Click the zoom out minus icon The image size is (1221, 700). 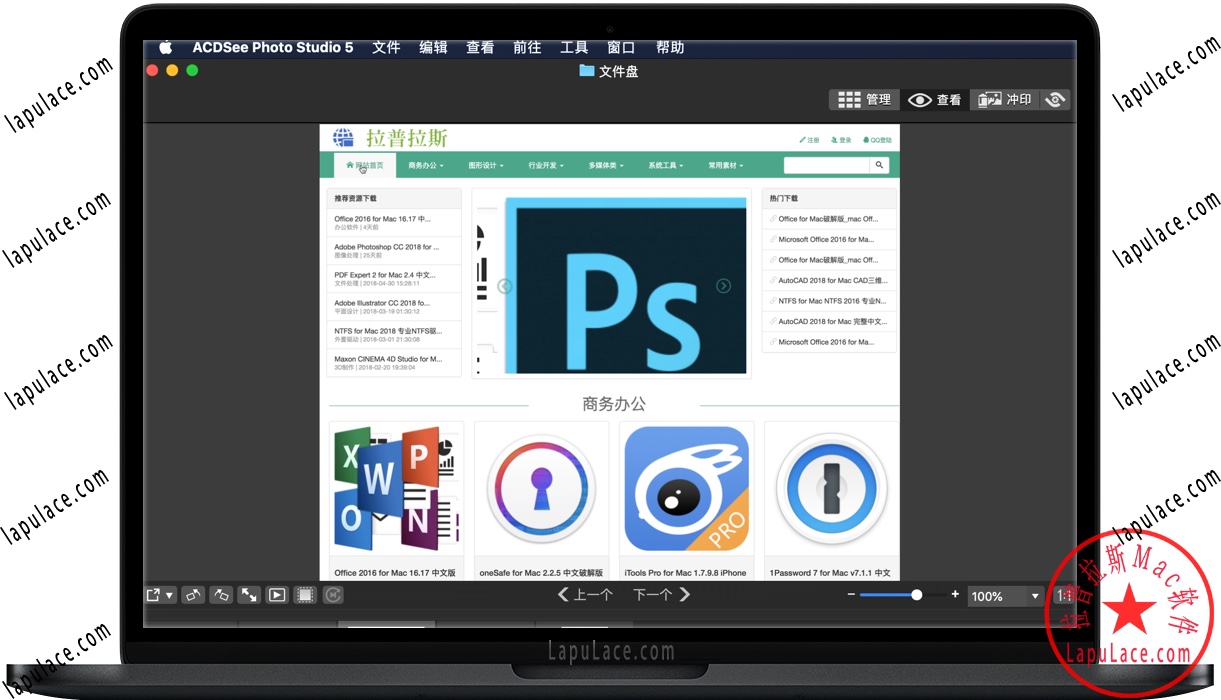pyautogui.click(x=851, y=595)
